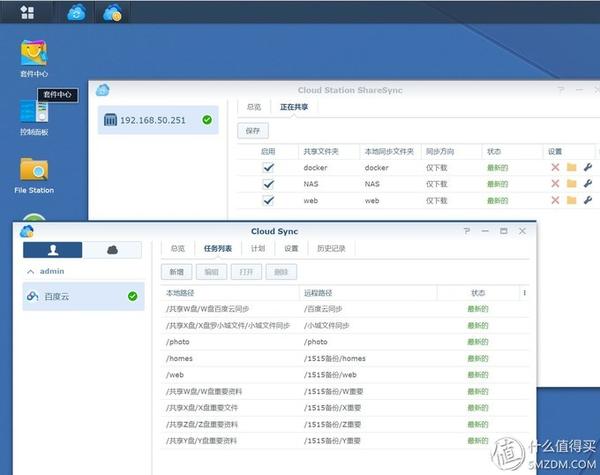Open settings wrench for docker row
The image size is (600, 475).
point(588,167)
